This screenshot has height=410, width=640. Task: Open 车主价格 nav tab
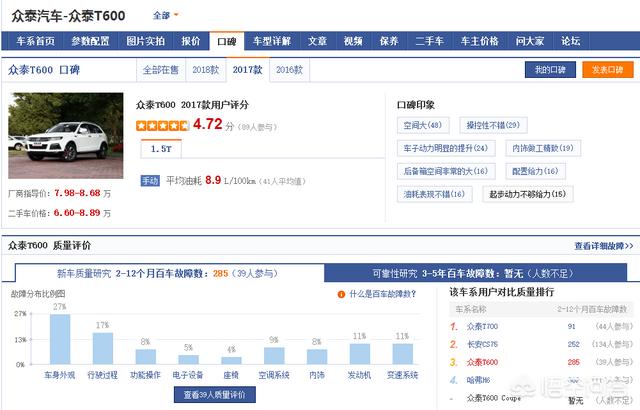[480, 41]
